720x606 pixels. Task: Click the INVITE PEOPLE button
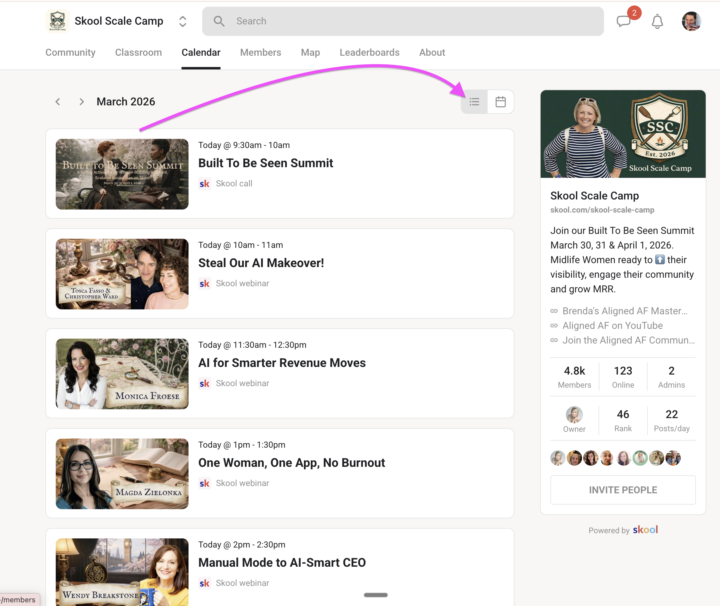coord(623,490)
